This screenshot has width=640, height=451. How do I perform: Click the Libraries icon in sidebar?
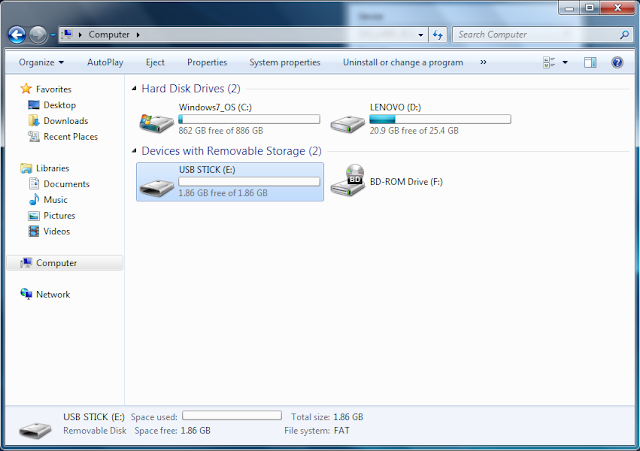[26, 168]
